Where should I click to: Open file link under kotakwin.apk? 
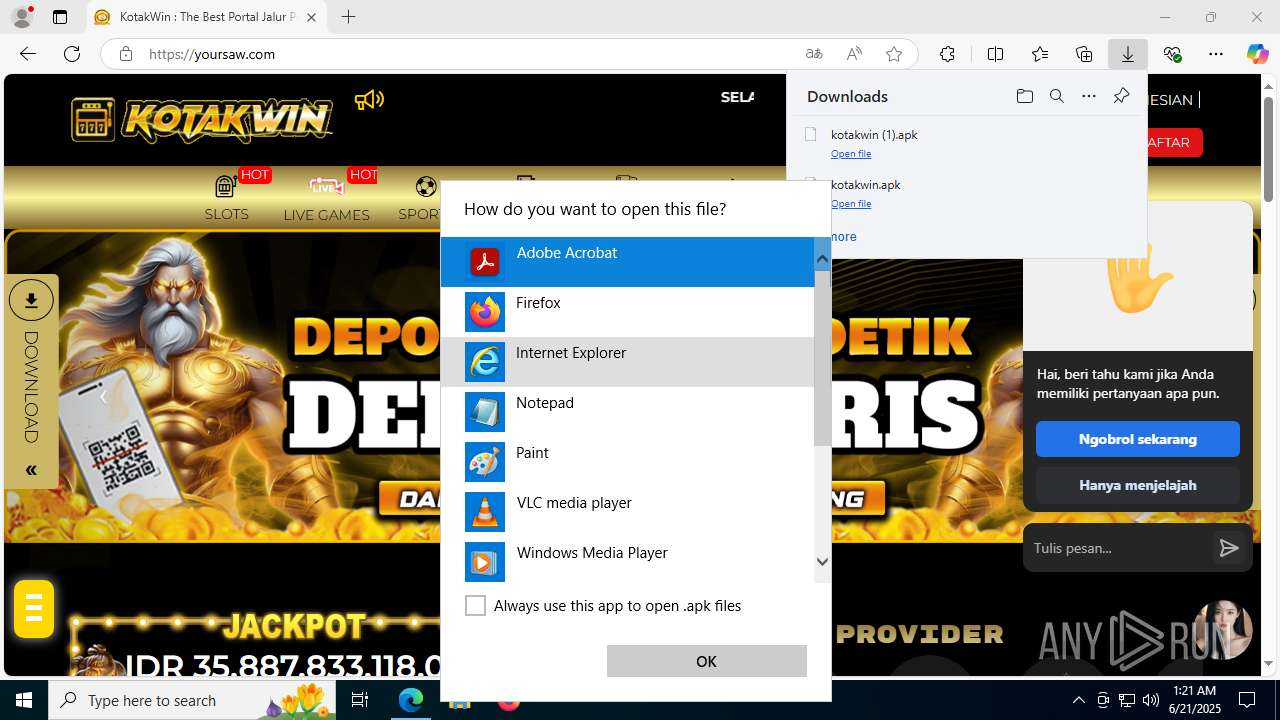pos(851,204)
